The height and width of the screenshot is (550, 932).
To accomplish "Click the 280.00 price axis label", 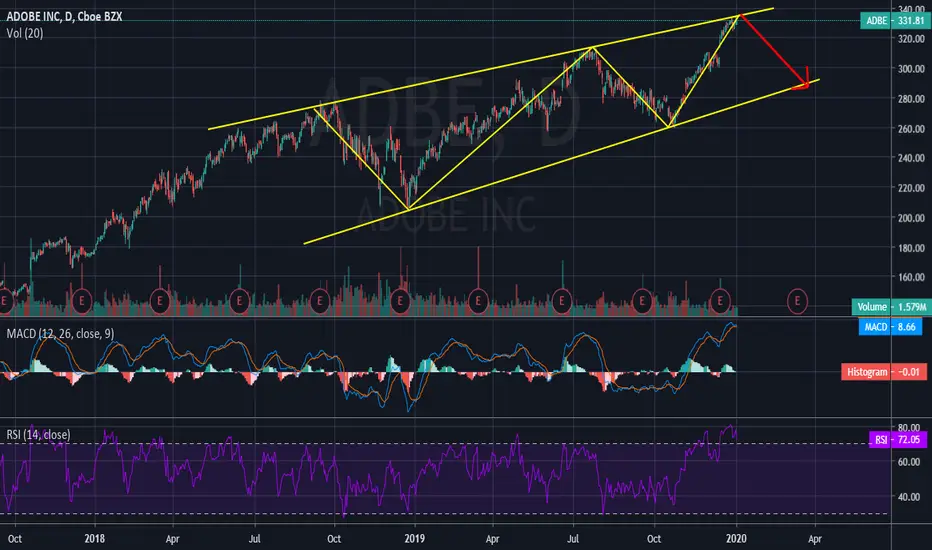I will pyautogui.click(x=911, y=99).
